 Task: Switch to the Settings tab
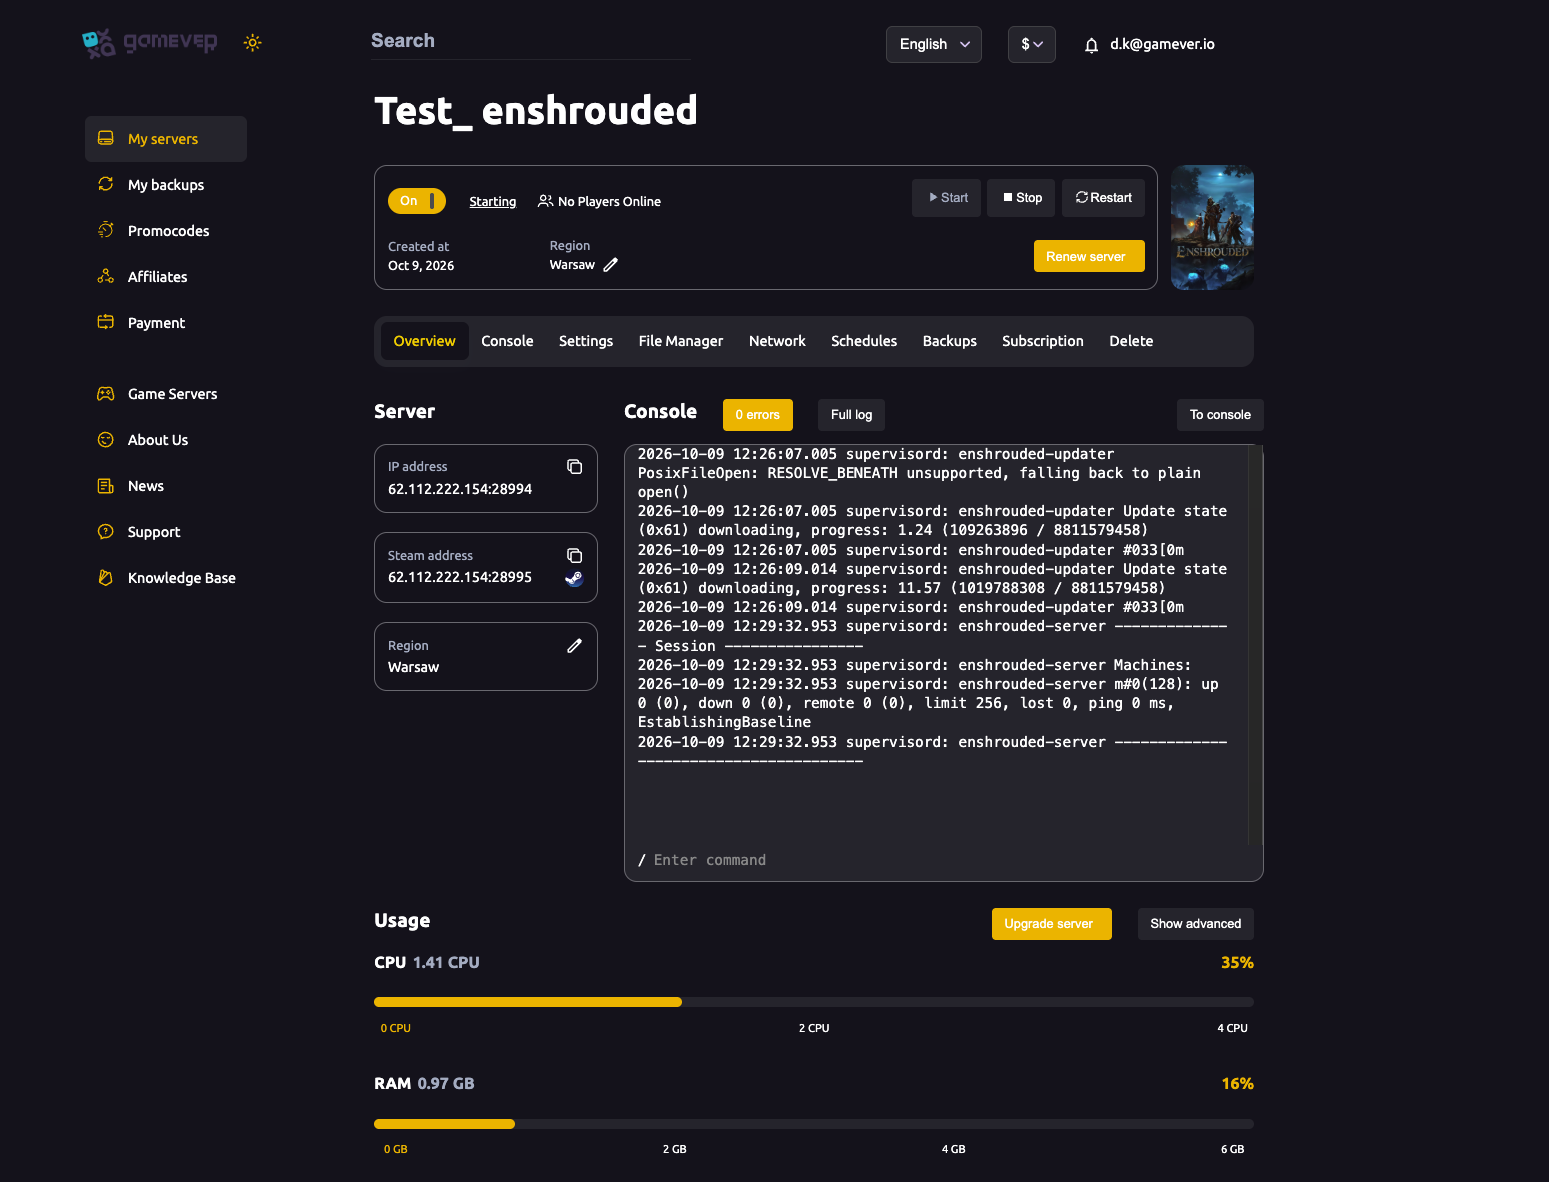point(586,342)
